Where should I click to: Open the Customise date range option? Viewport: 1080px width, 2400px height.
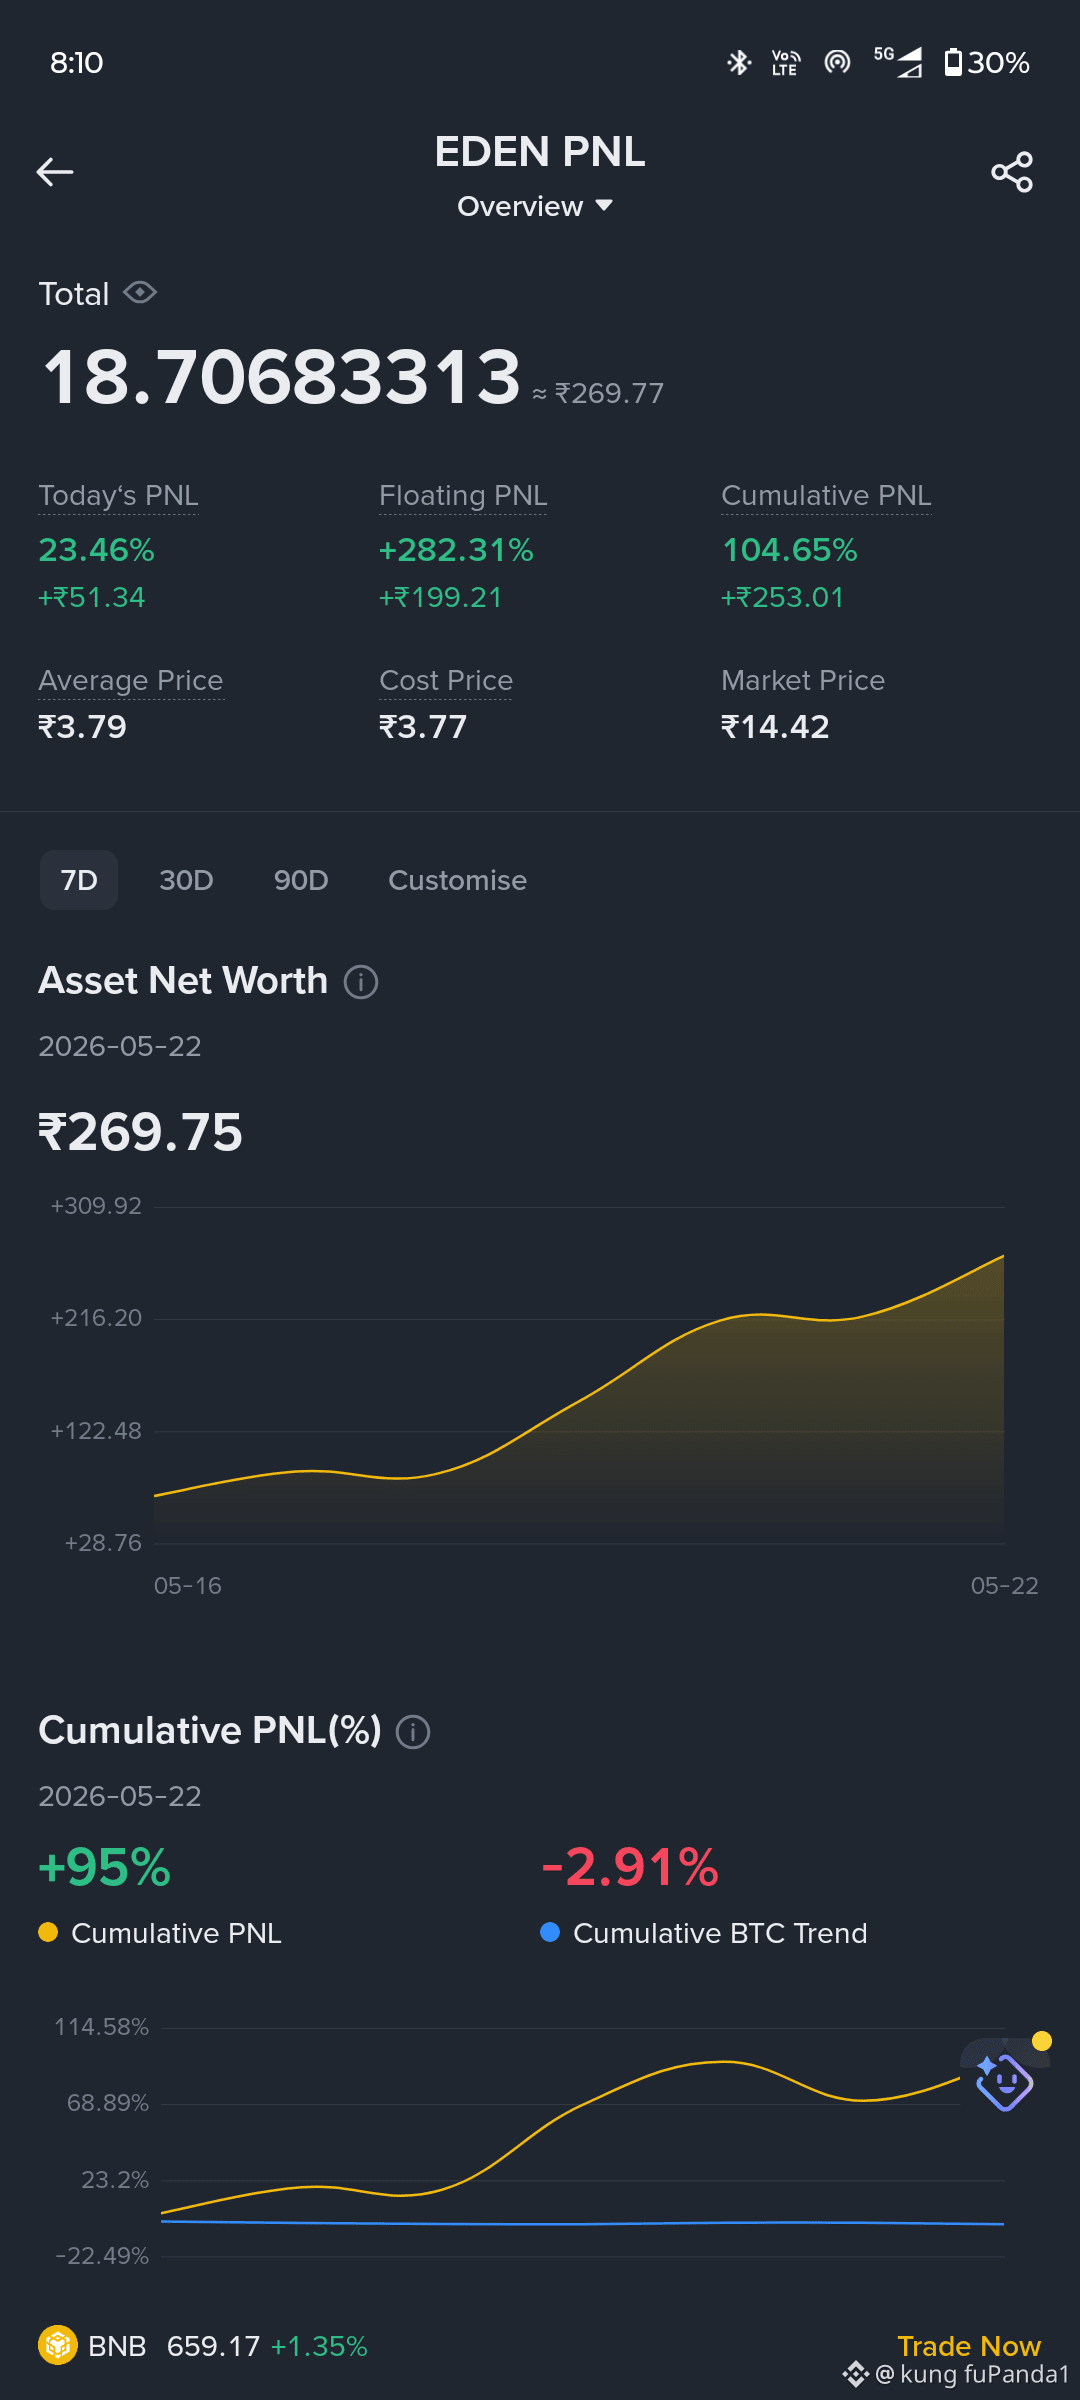pyautogui.click(x=457, y=880)
